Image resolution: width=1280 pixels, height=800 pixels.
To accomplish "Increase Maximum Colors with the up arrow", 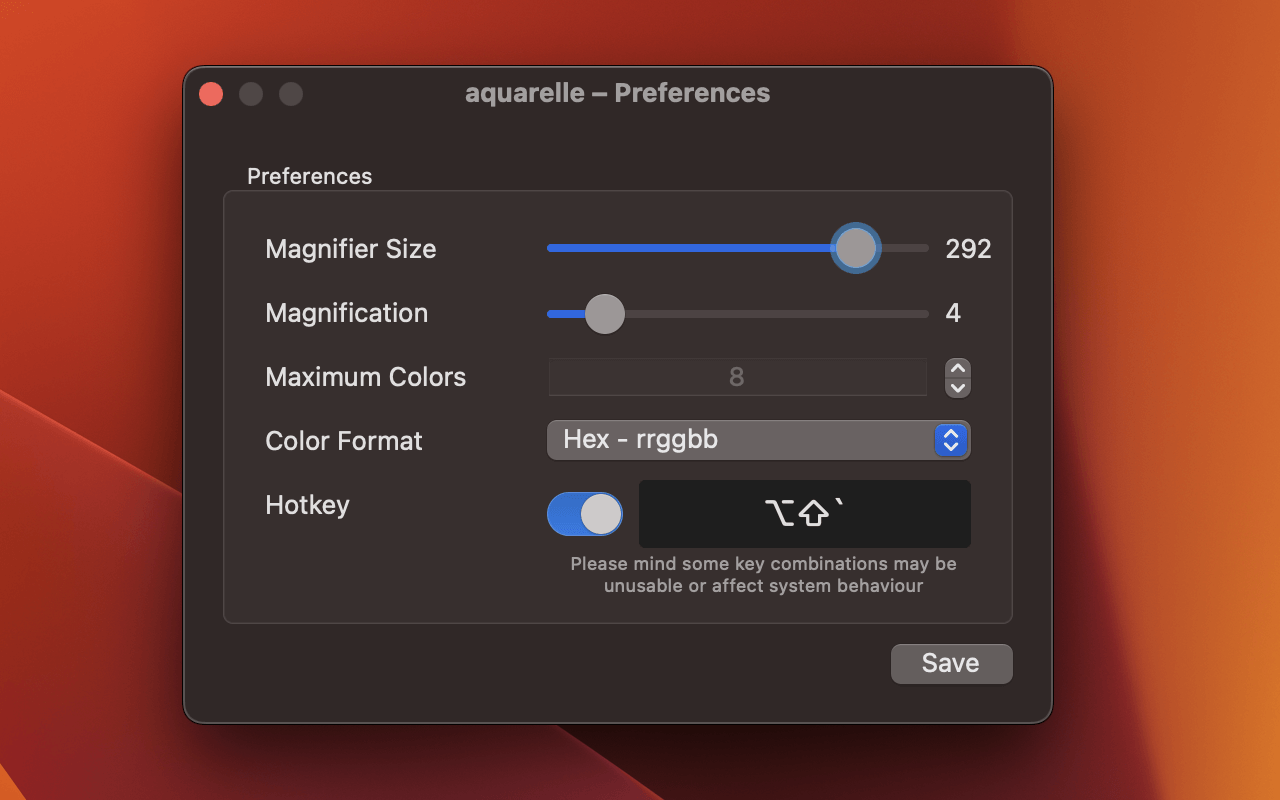I will tap(958, 368).
